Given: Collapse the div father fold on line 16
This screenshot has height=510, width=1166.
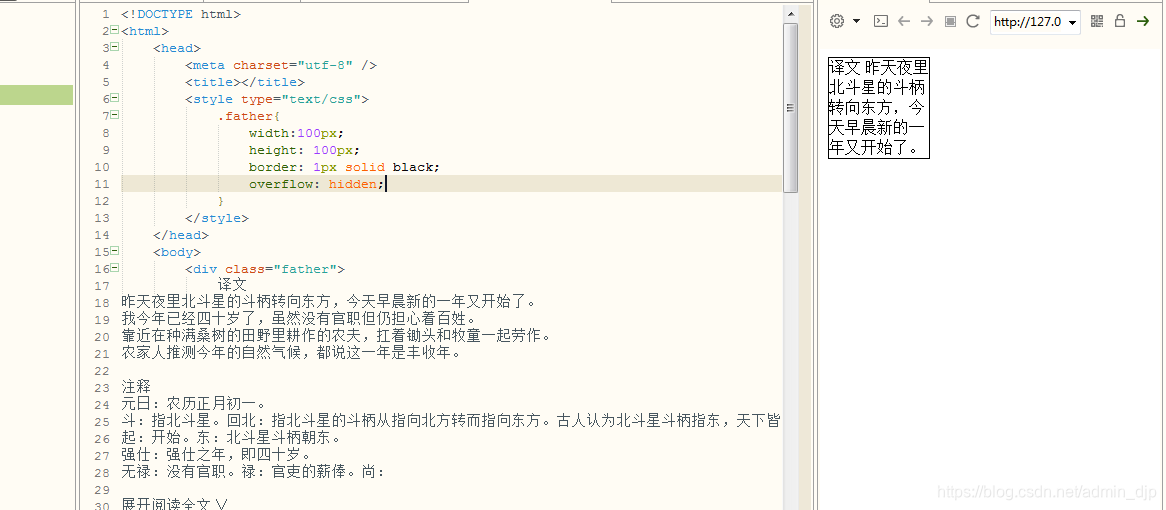Looking at the screenshot, I should click(x=115, y=268).
